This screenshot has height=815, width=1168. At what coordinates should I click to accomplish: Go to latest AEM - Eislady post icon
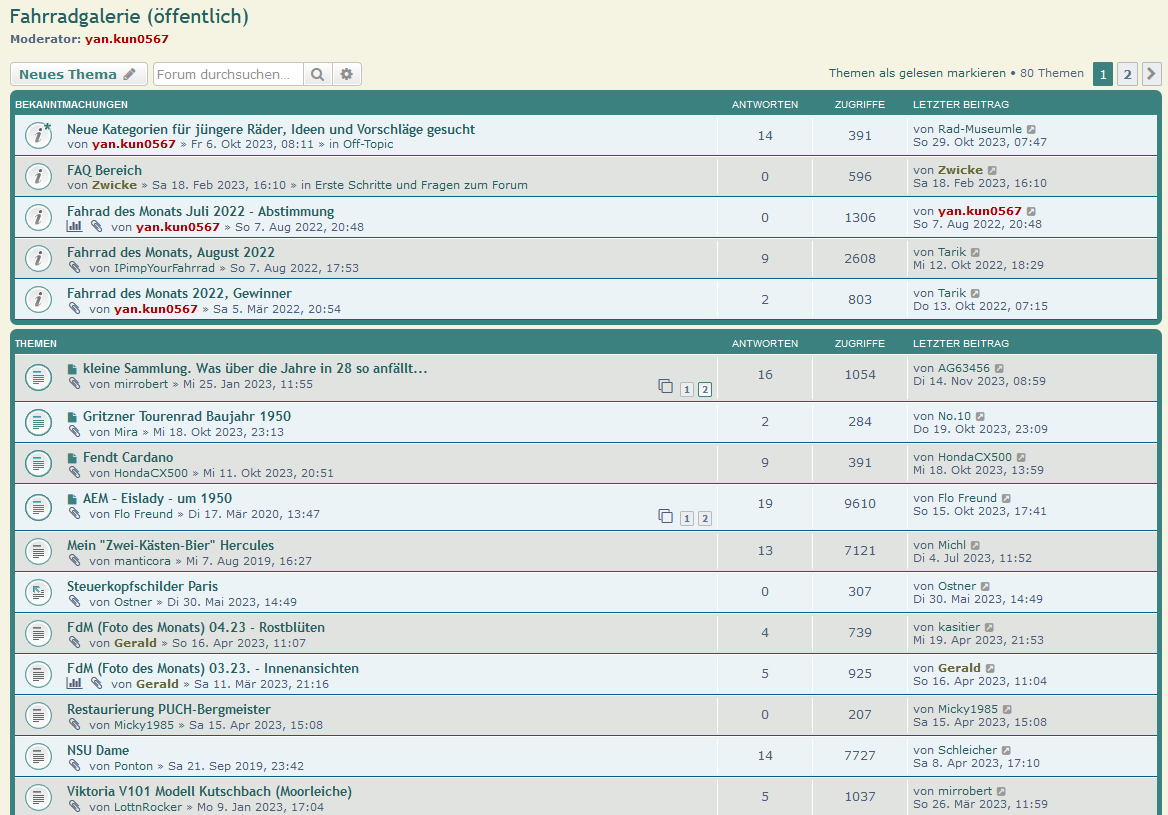[1006, 498]
